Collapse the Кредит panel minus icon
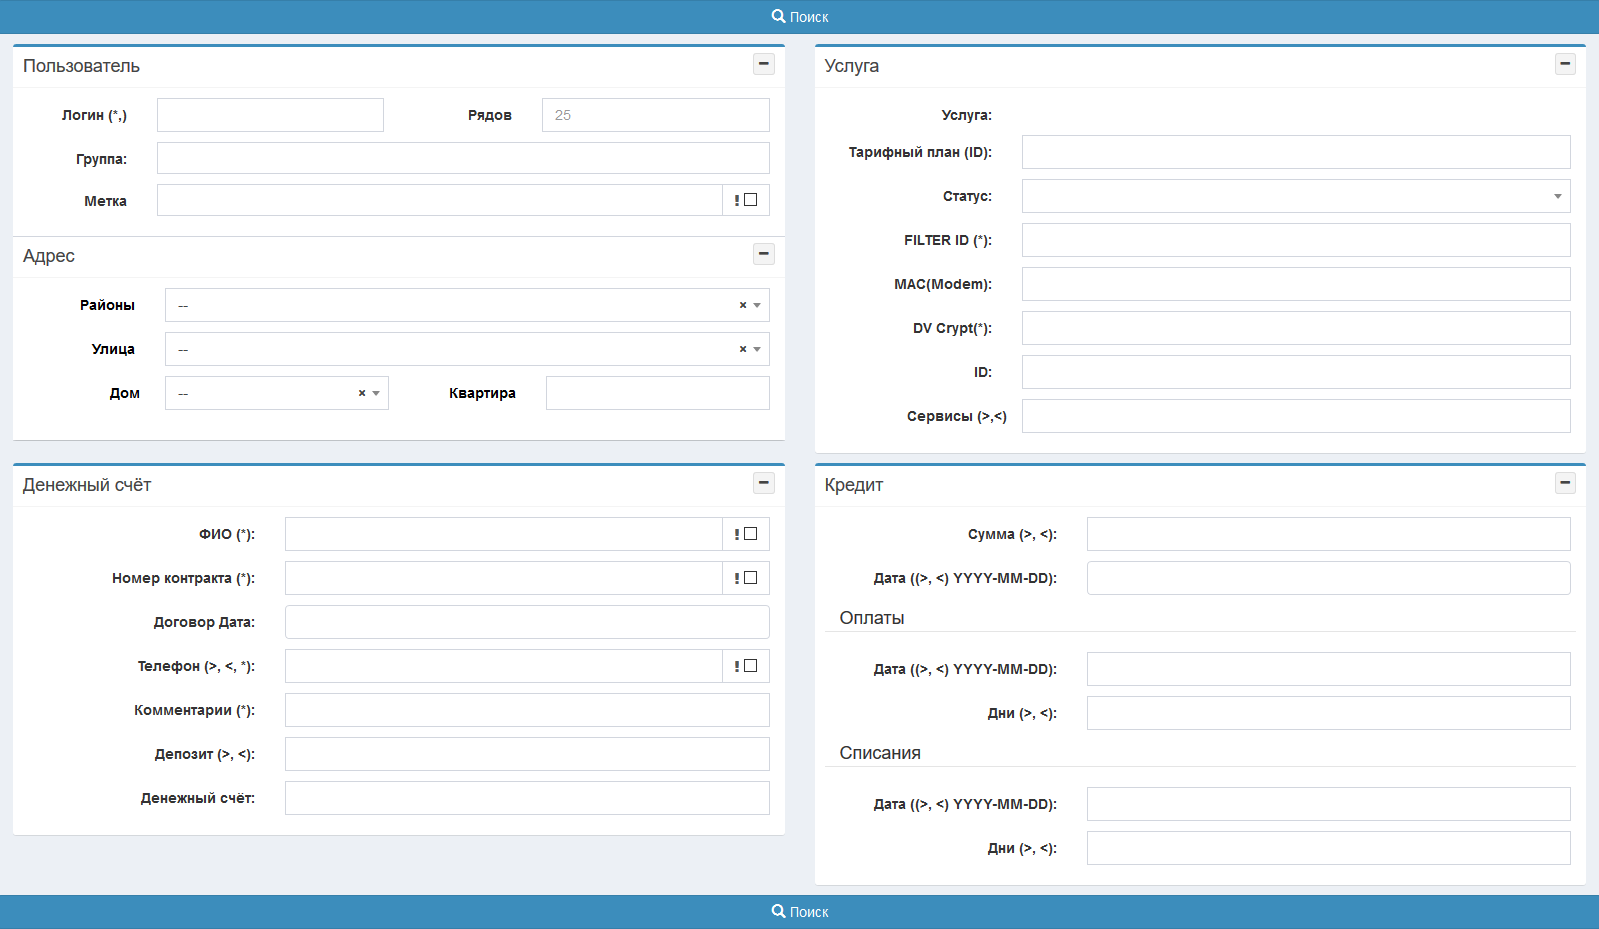Screen dimensions: 1599x929 click(x=1565, y=483)
